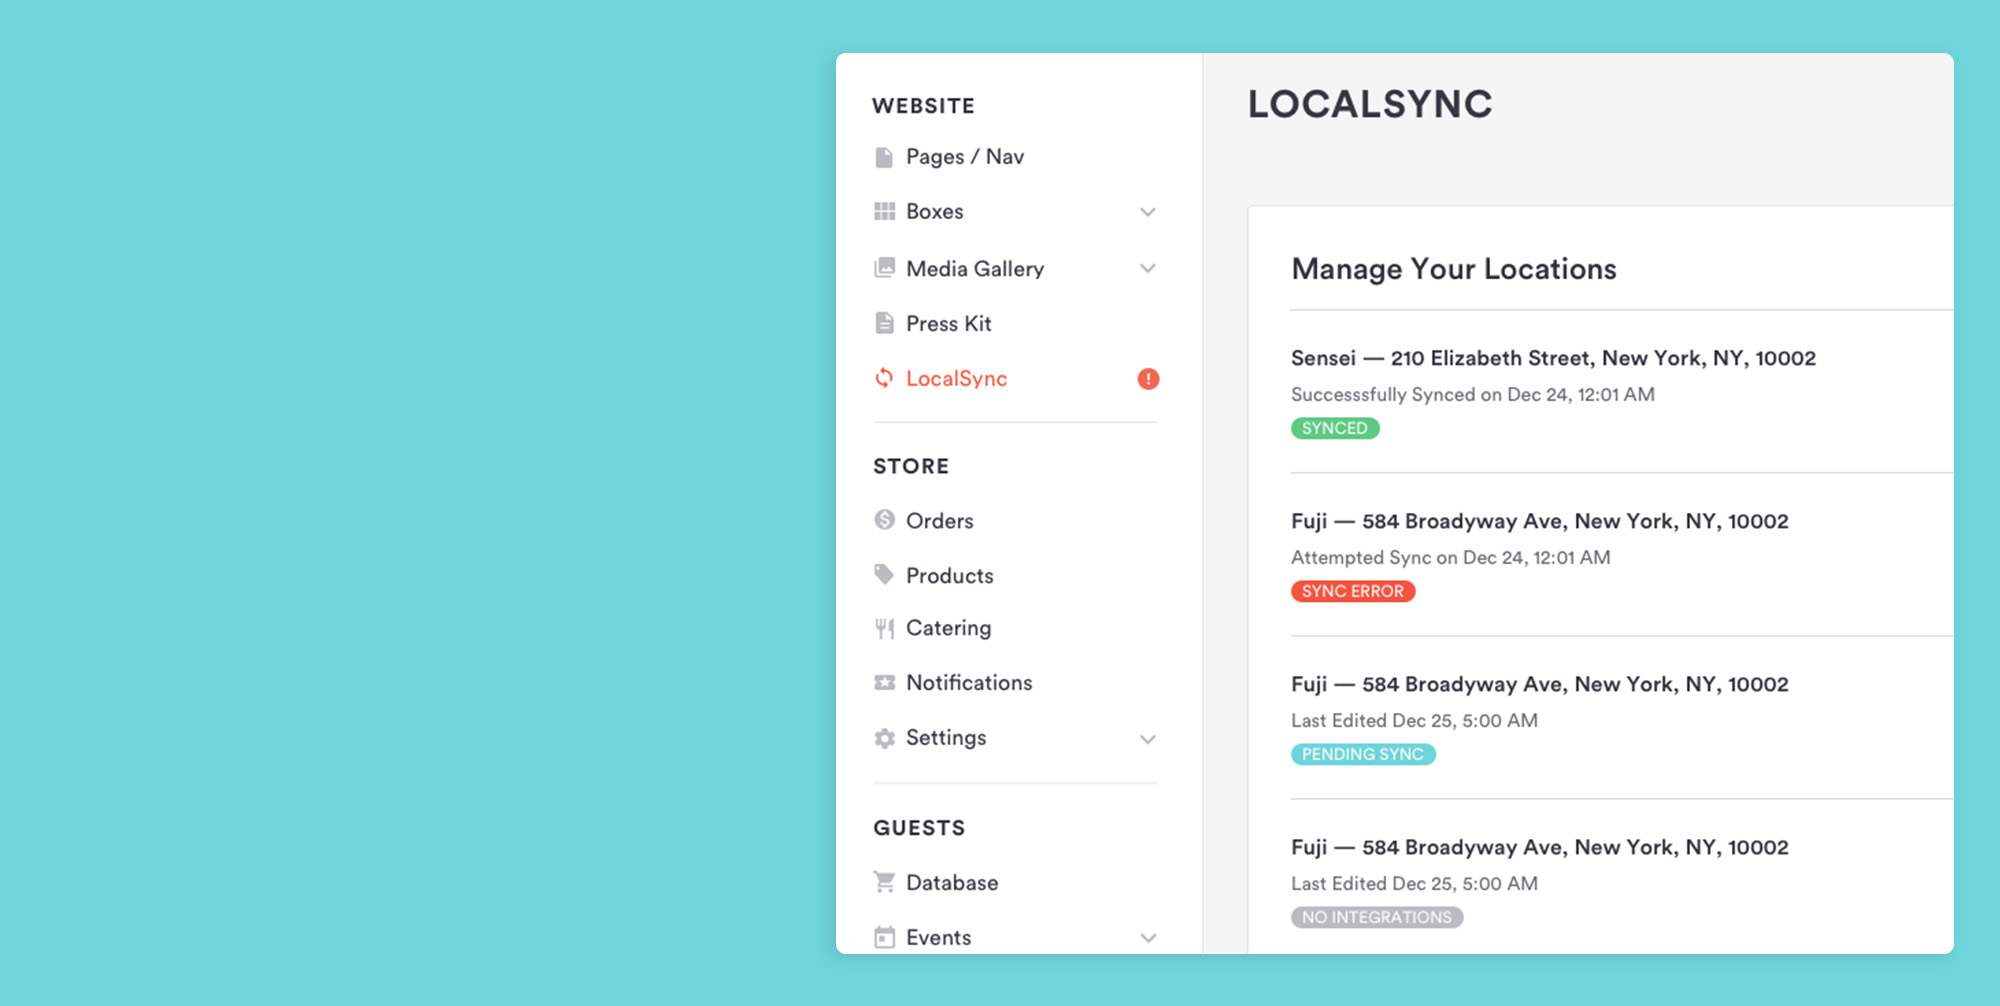Click the LocalSync sync arrows icon
2000x1006 pixels.
point(884,378)
